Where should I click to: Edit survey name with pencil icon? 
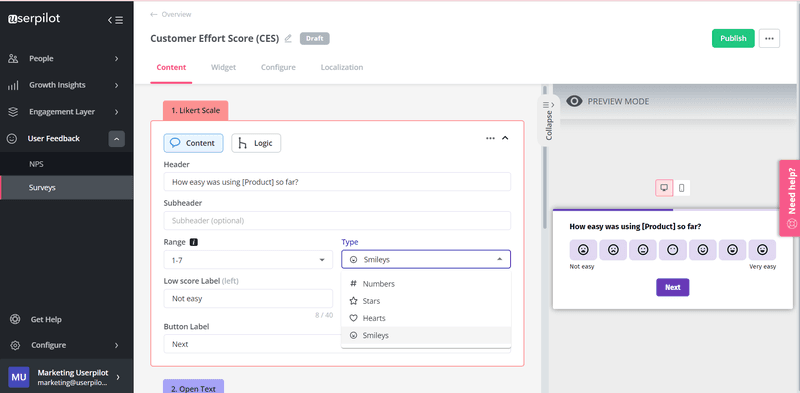(x=288, y=38)
